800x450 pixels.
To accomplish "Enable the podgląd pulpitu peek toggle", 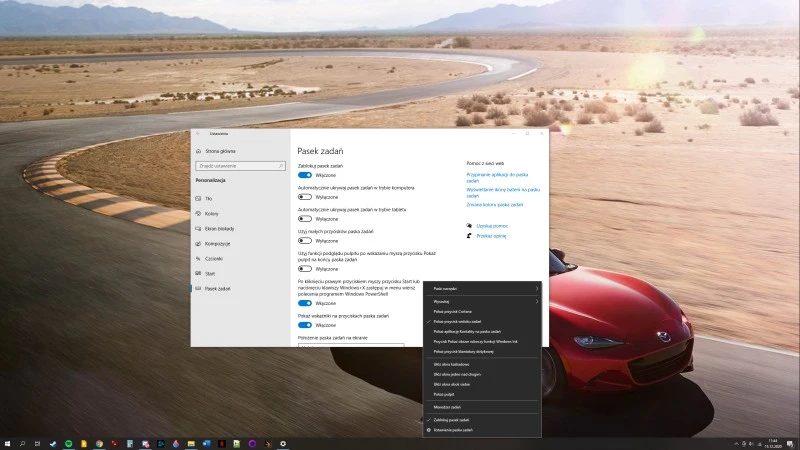I will click(305, 269).
